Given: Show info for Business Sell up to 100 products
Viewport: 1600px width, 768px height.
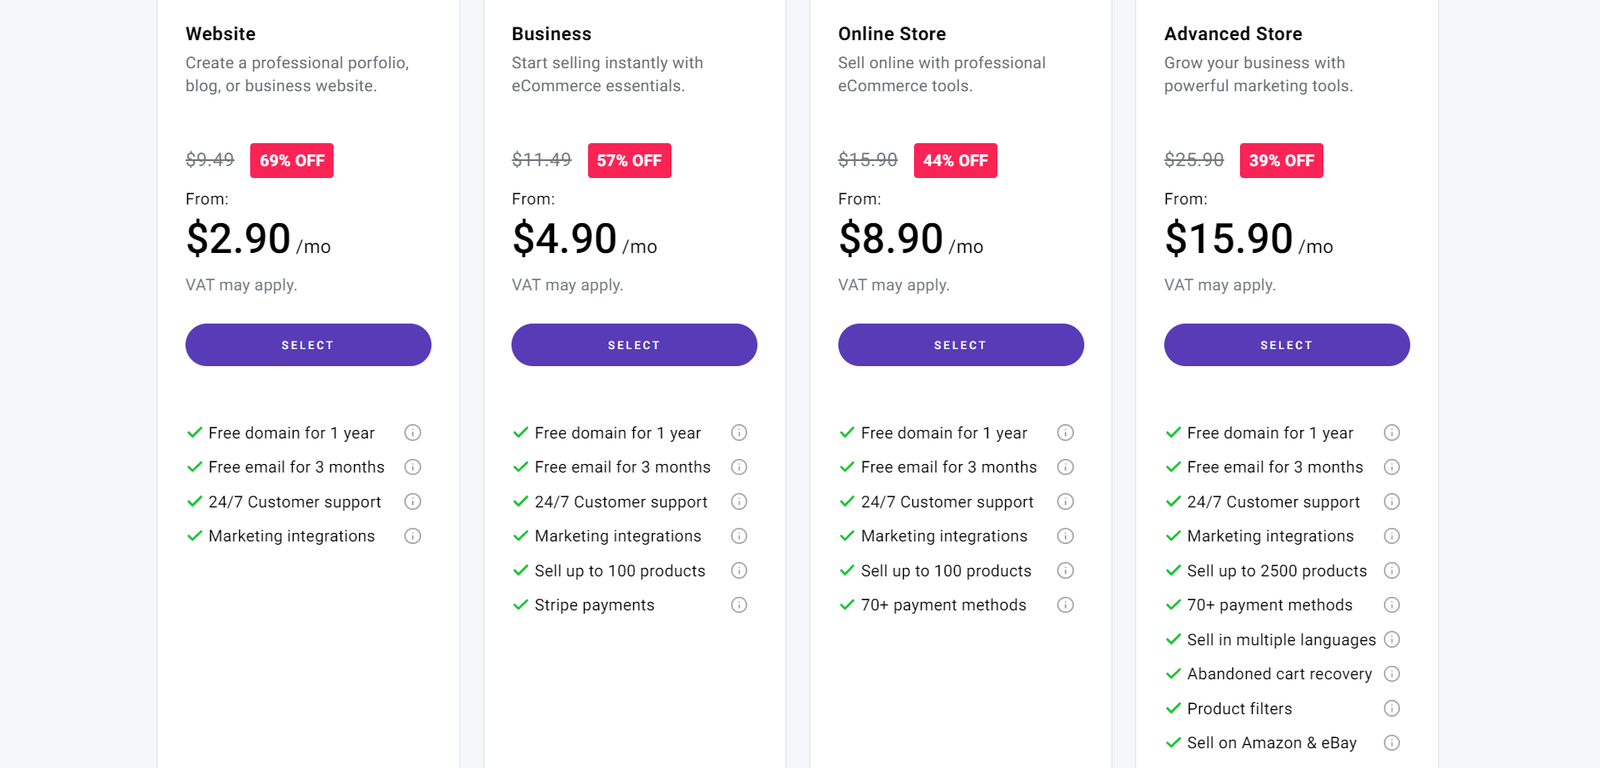Looking at the screenshot, I should pos(739,571).
